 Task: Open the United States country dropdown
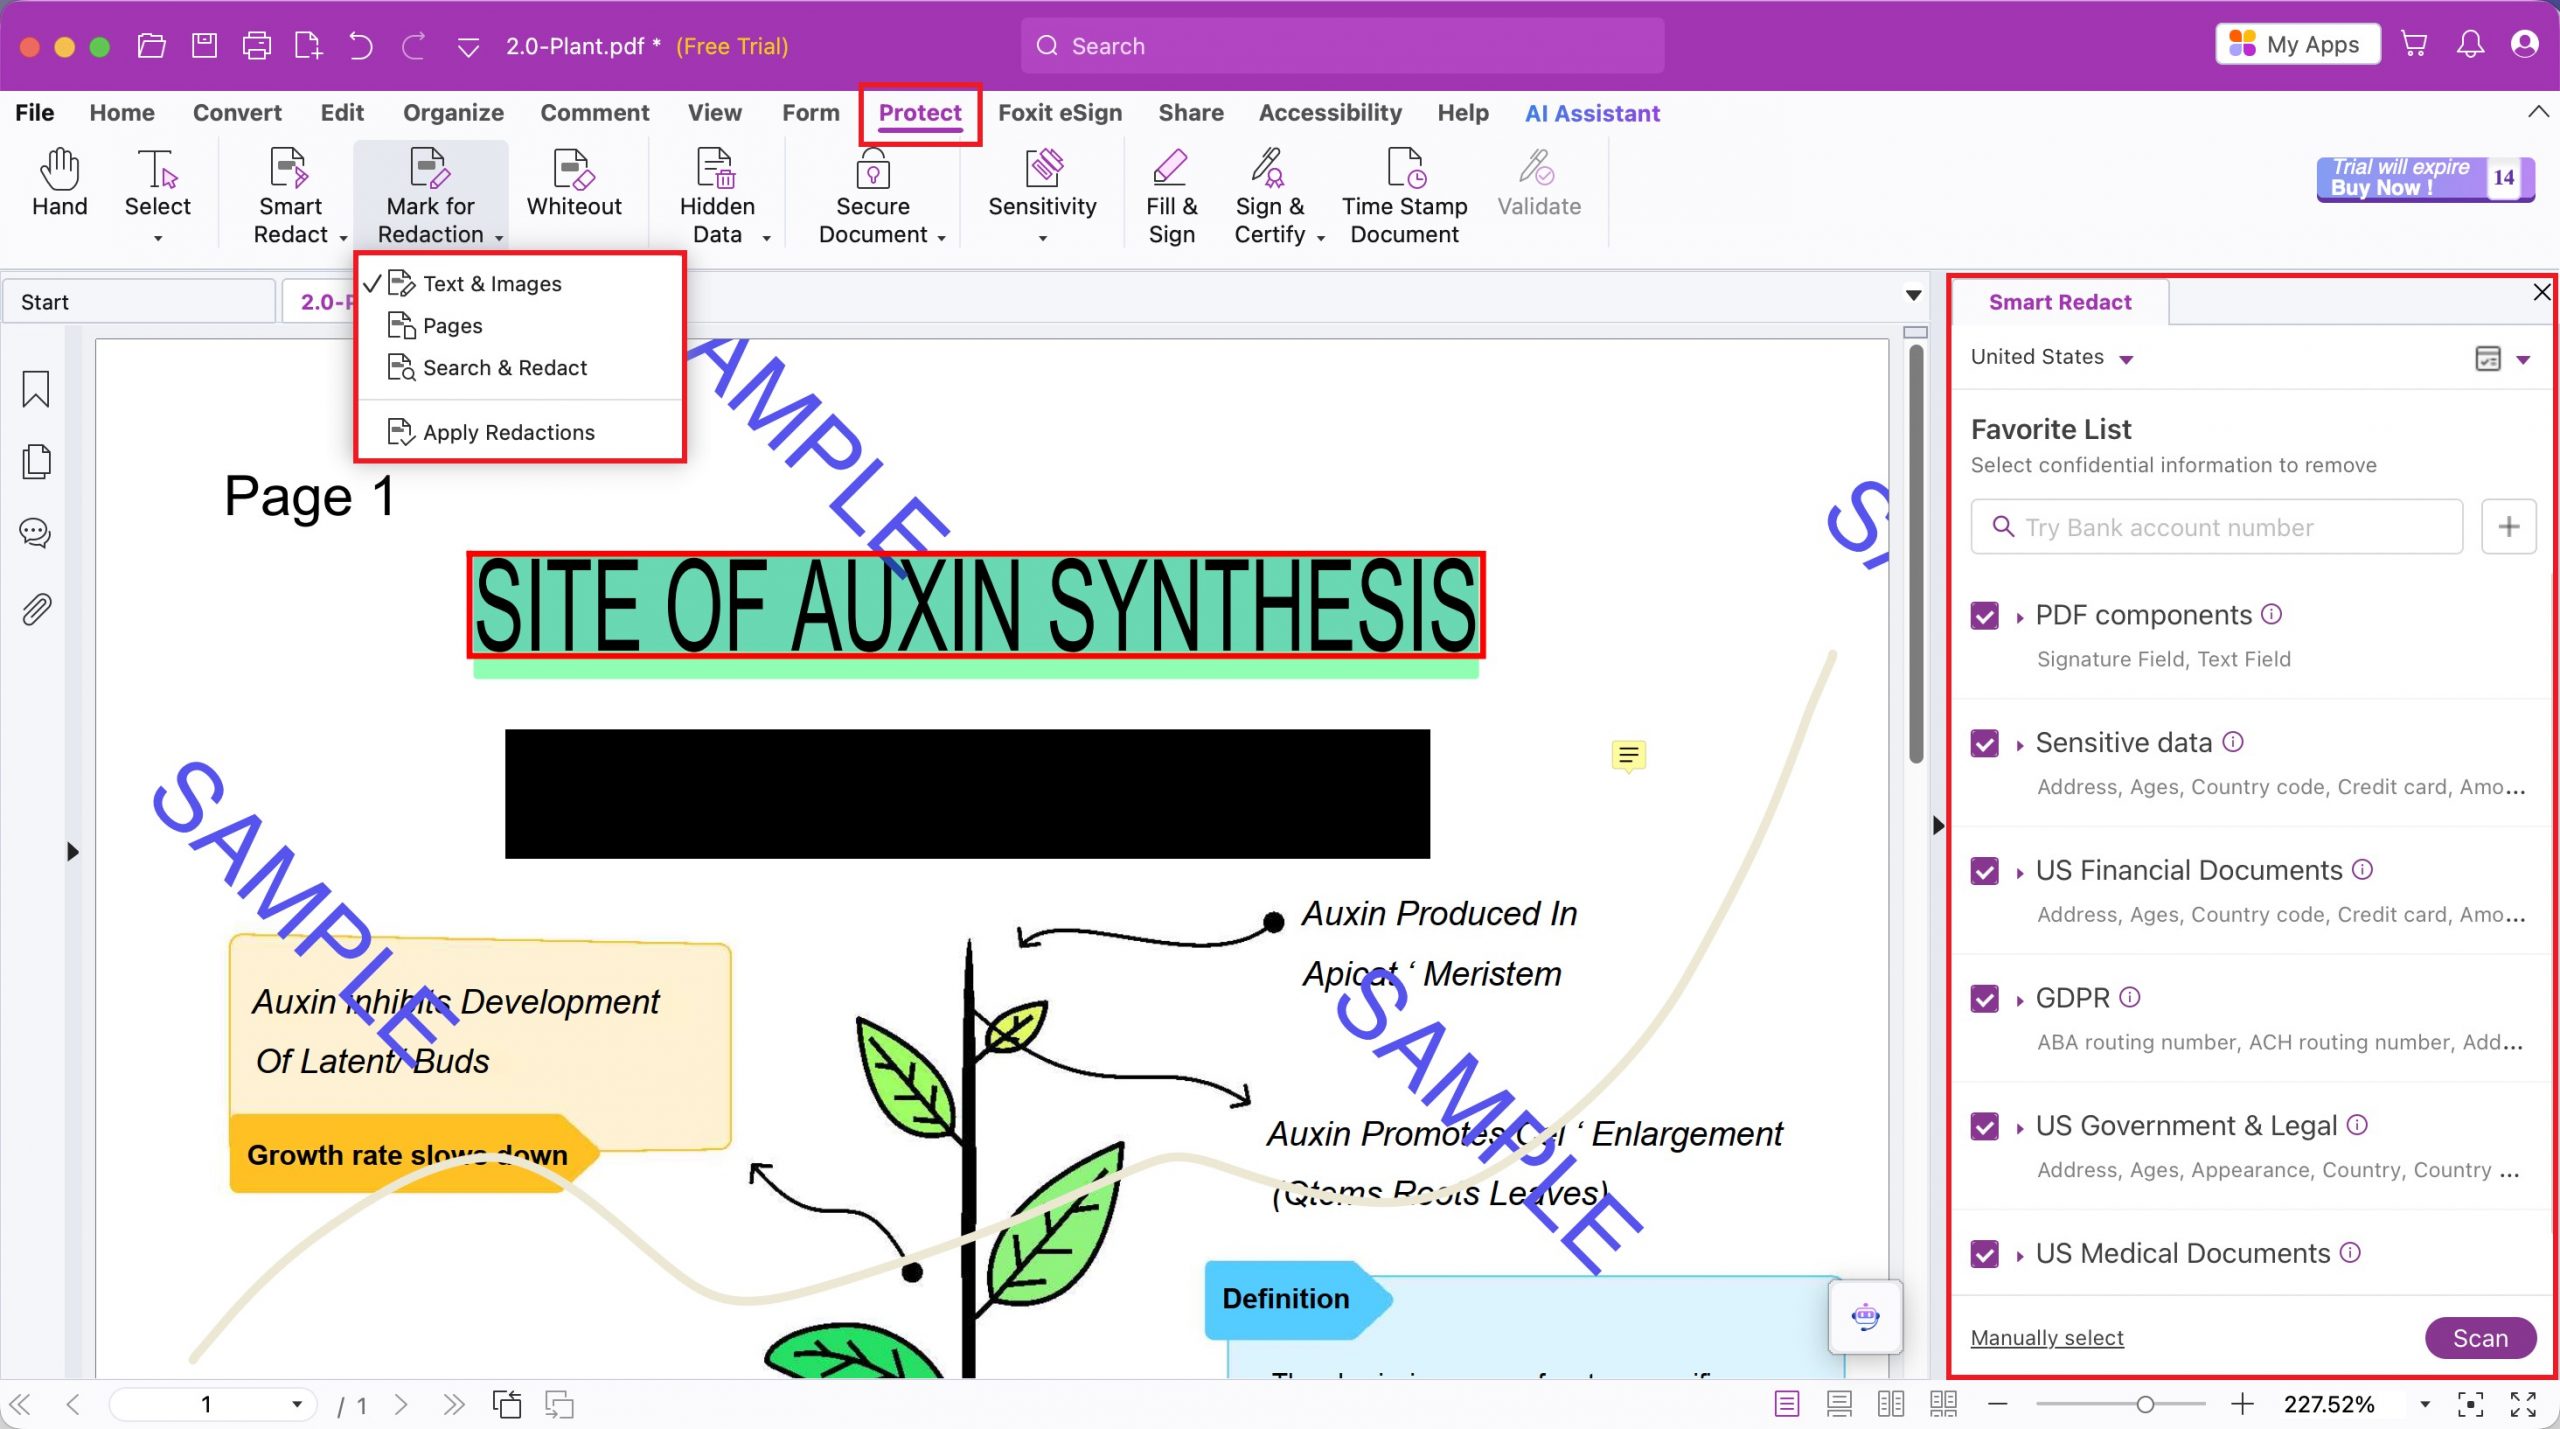2052,357
